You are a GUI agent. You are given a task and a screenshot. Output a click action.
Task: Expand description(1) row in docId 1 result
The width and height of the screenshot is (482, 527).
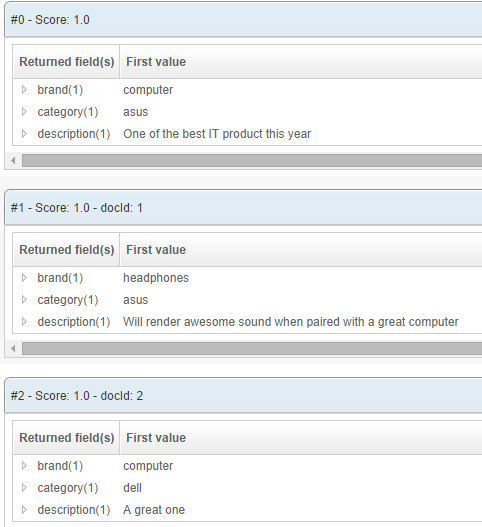(x=24, y=322)
